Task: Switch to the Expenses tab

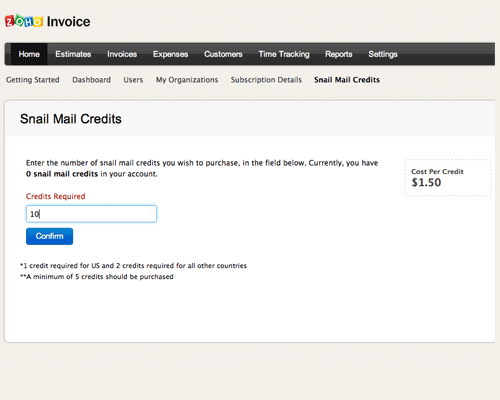Action: (x=170, y=54)
